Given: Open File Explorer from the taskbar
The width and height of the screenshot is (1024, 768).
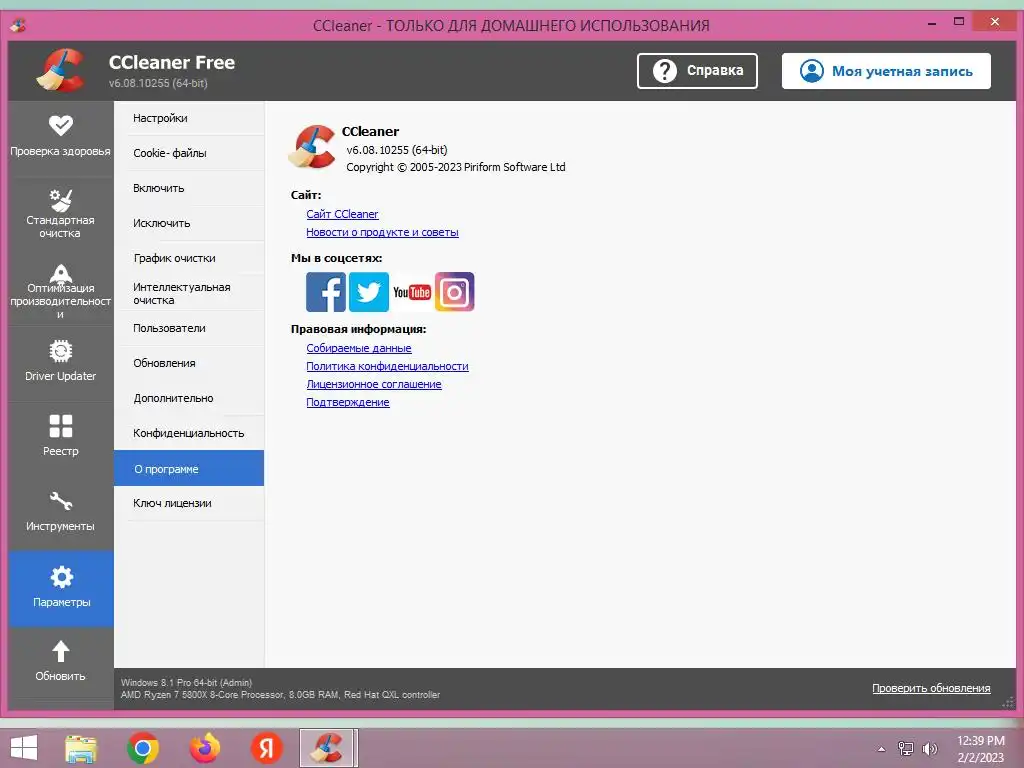Looking at the screenshot, I should pyautogui.click(x=81, y=748).
